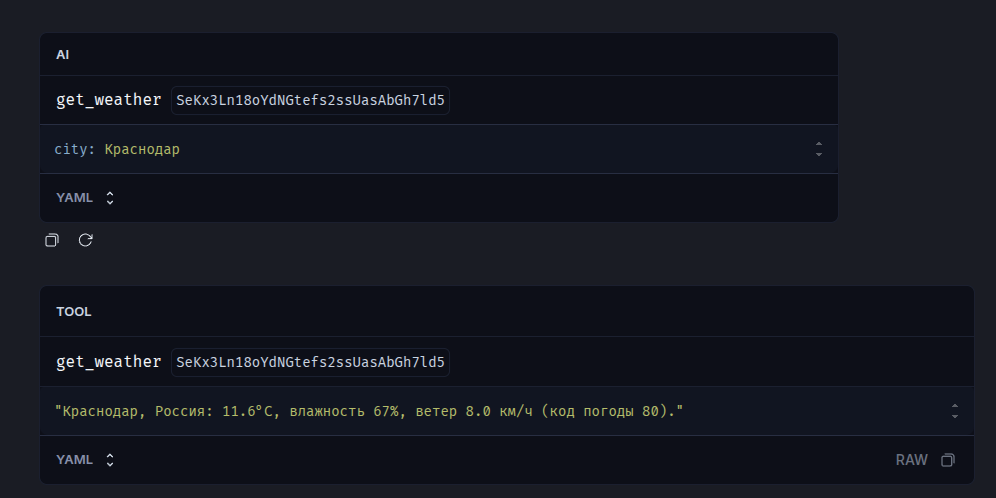This screenshot has width=996, height=498.
Task: Click the tool call ID badge in the AI card
Action: tap(311, 100)
